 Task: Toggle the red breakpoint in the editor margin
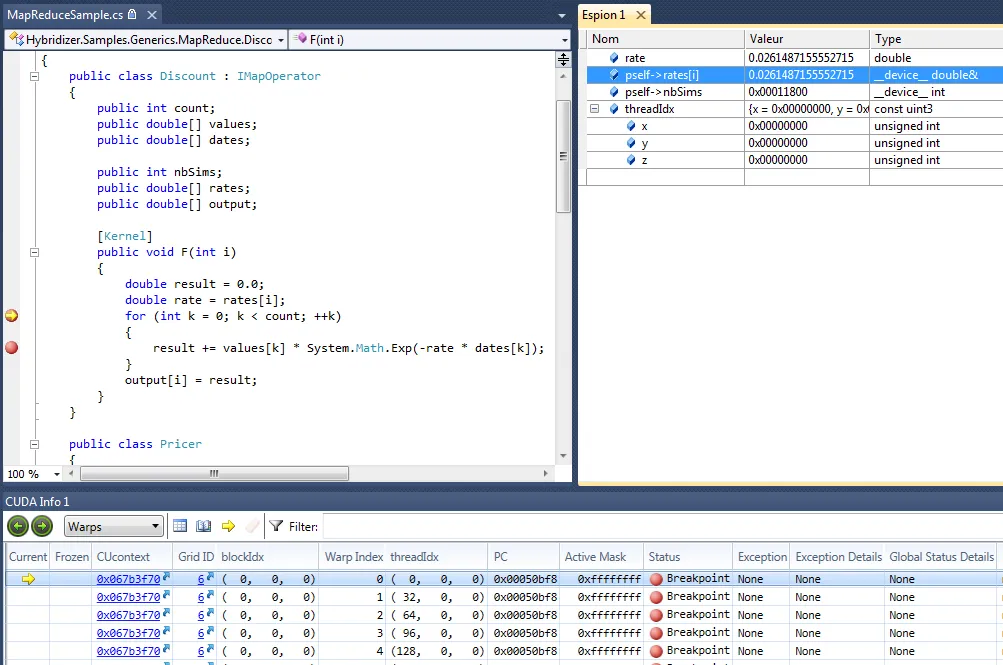click(10, 347)
